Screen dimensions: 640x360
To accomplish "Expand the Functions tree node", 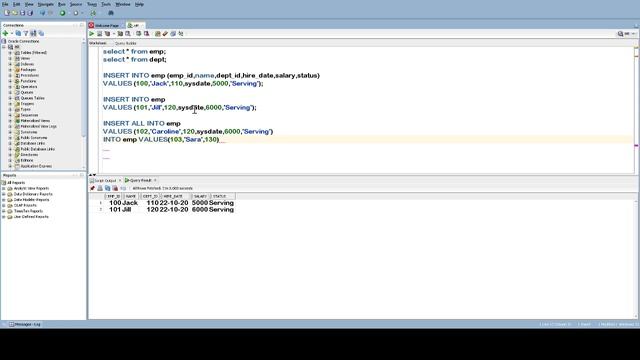I will [x=10, y=81].
